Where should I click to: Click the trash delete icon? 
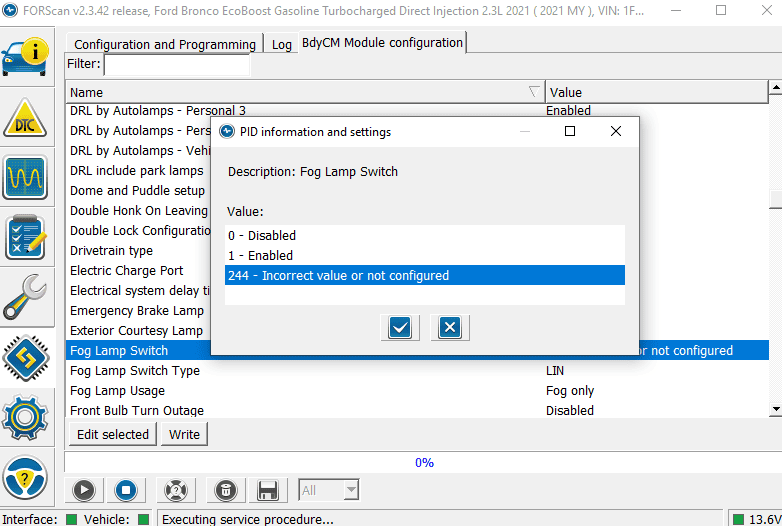pos(225,490)
